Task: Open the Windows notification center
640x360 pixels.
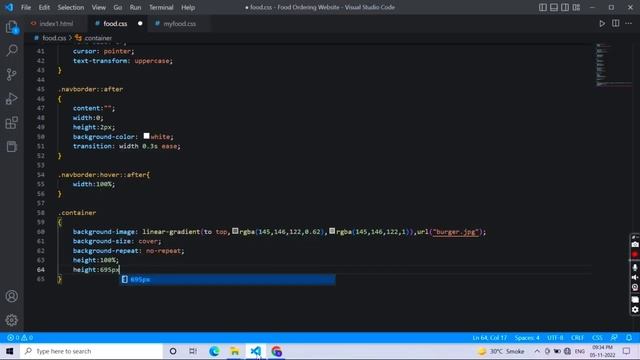Action: (x=627, y=351)
